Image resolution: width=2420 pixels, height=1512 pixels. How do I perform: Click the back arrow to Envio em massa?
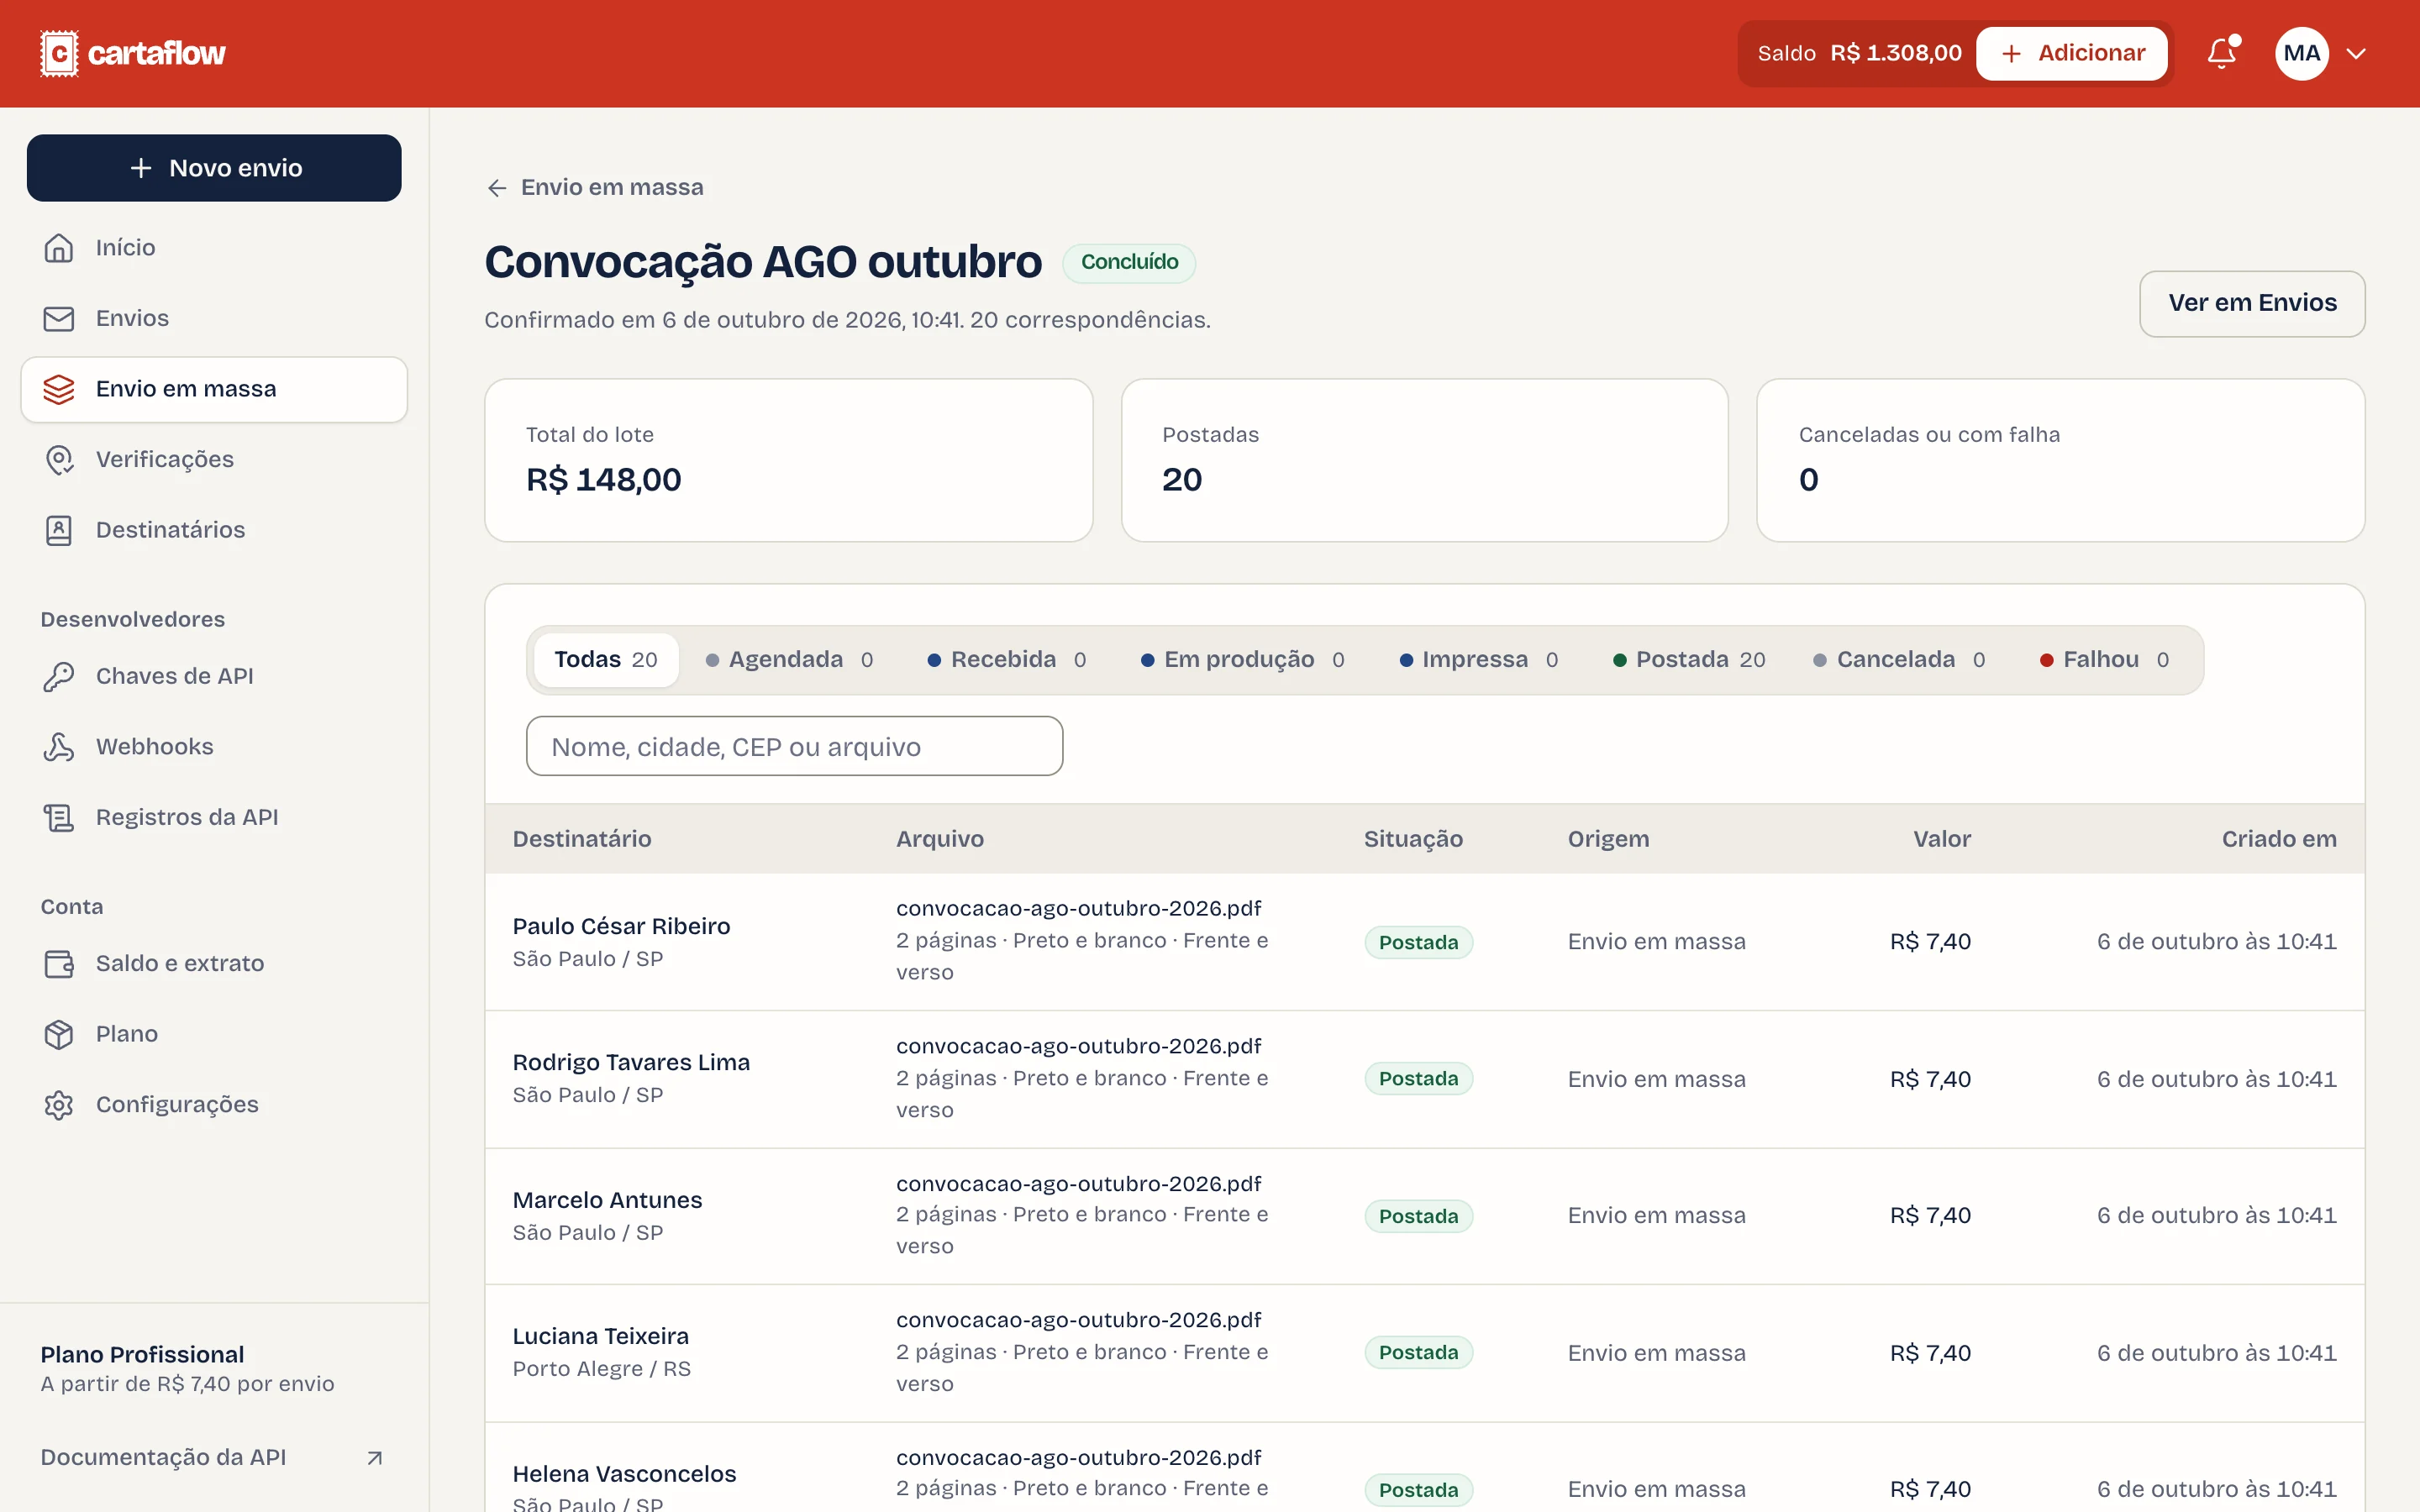pos(497,188)
